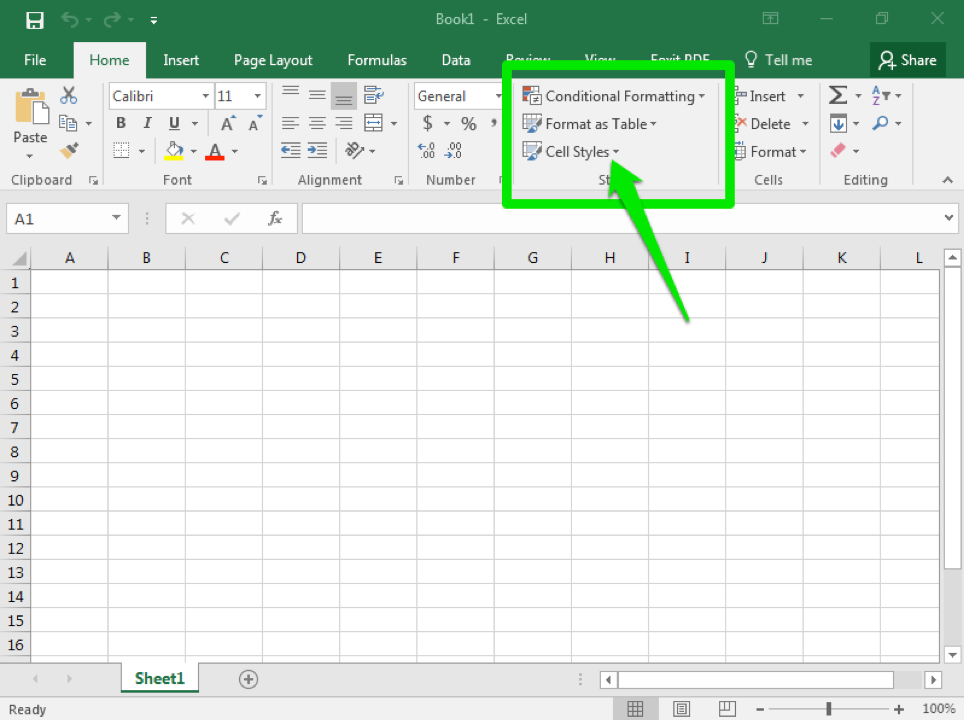Open Insert cells button
This screenshot has width=964, height=720.
(x=767, y=96)
